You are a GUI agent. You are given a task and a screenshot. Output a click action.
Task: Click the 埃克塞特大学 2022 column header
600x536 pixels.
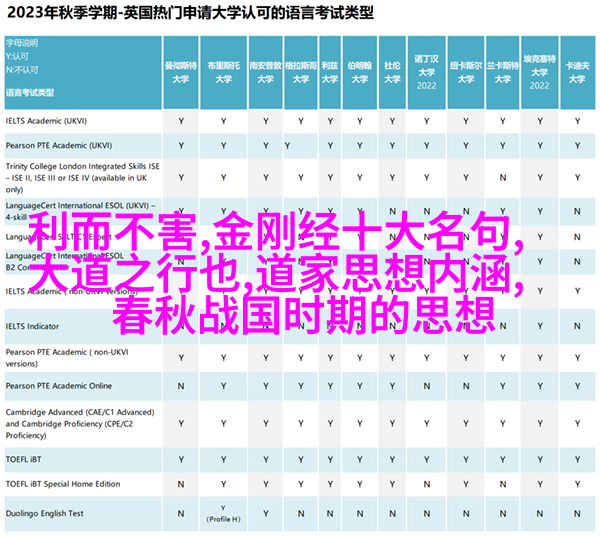click(540, 72)
